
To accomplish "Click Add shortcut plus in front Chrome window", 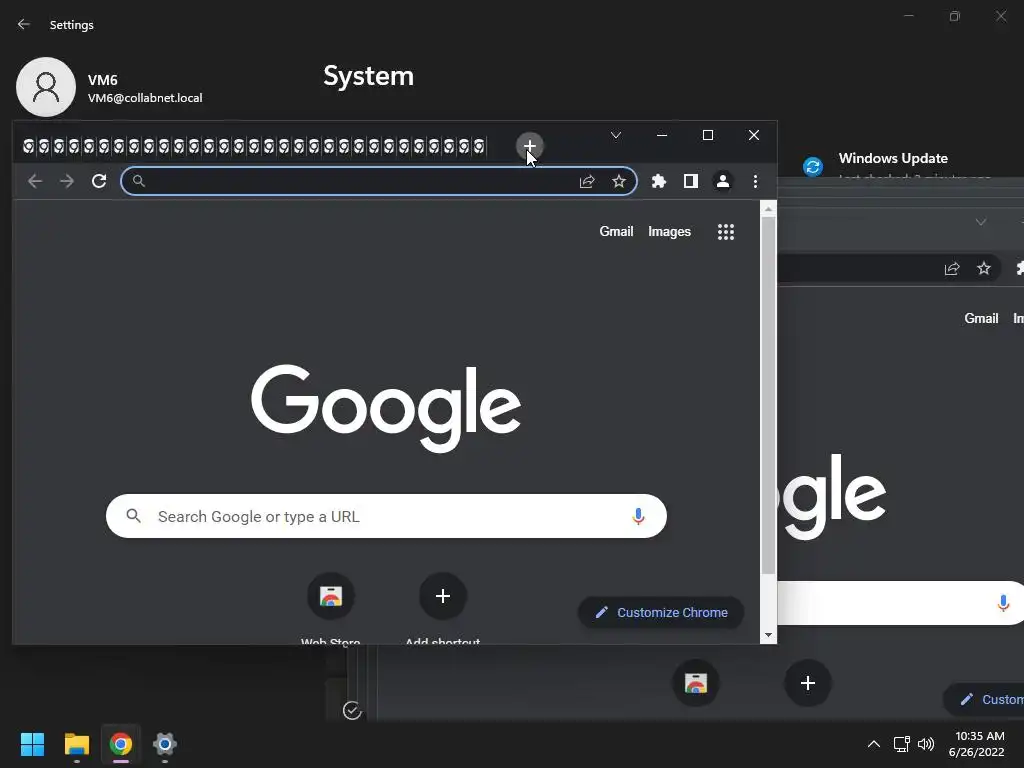I will tap(443, 596).
